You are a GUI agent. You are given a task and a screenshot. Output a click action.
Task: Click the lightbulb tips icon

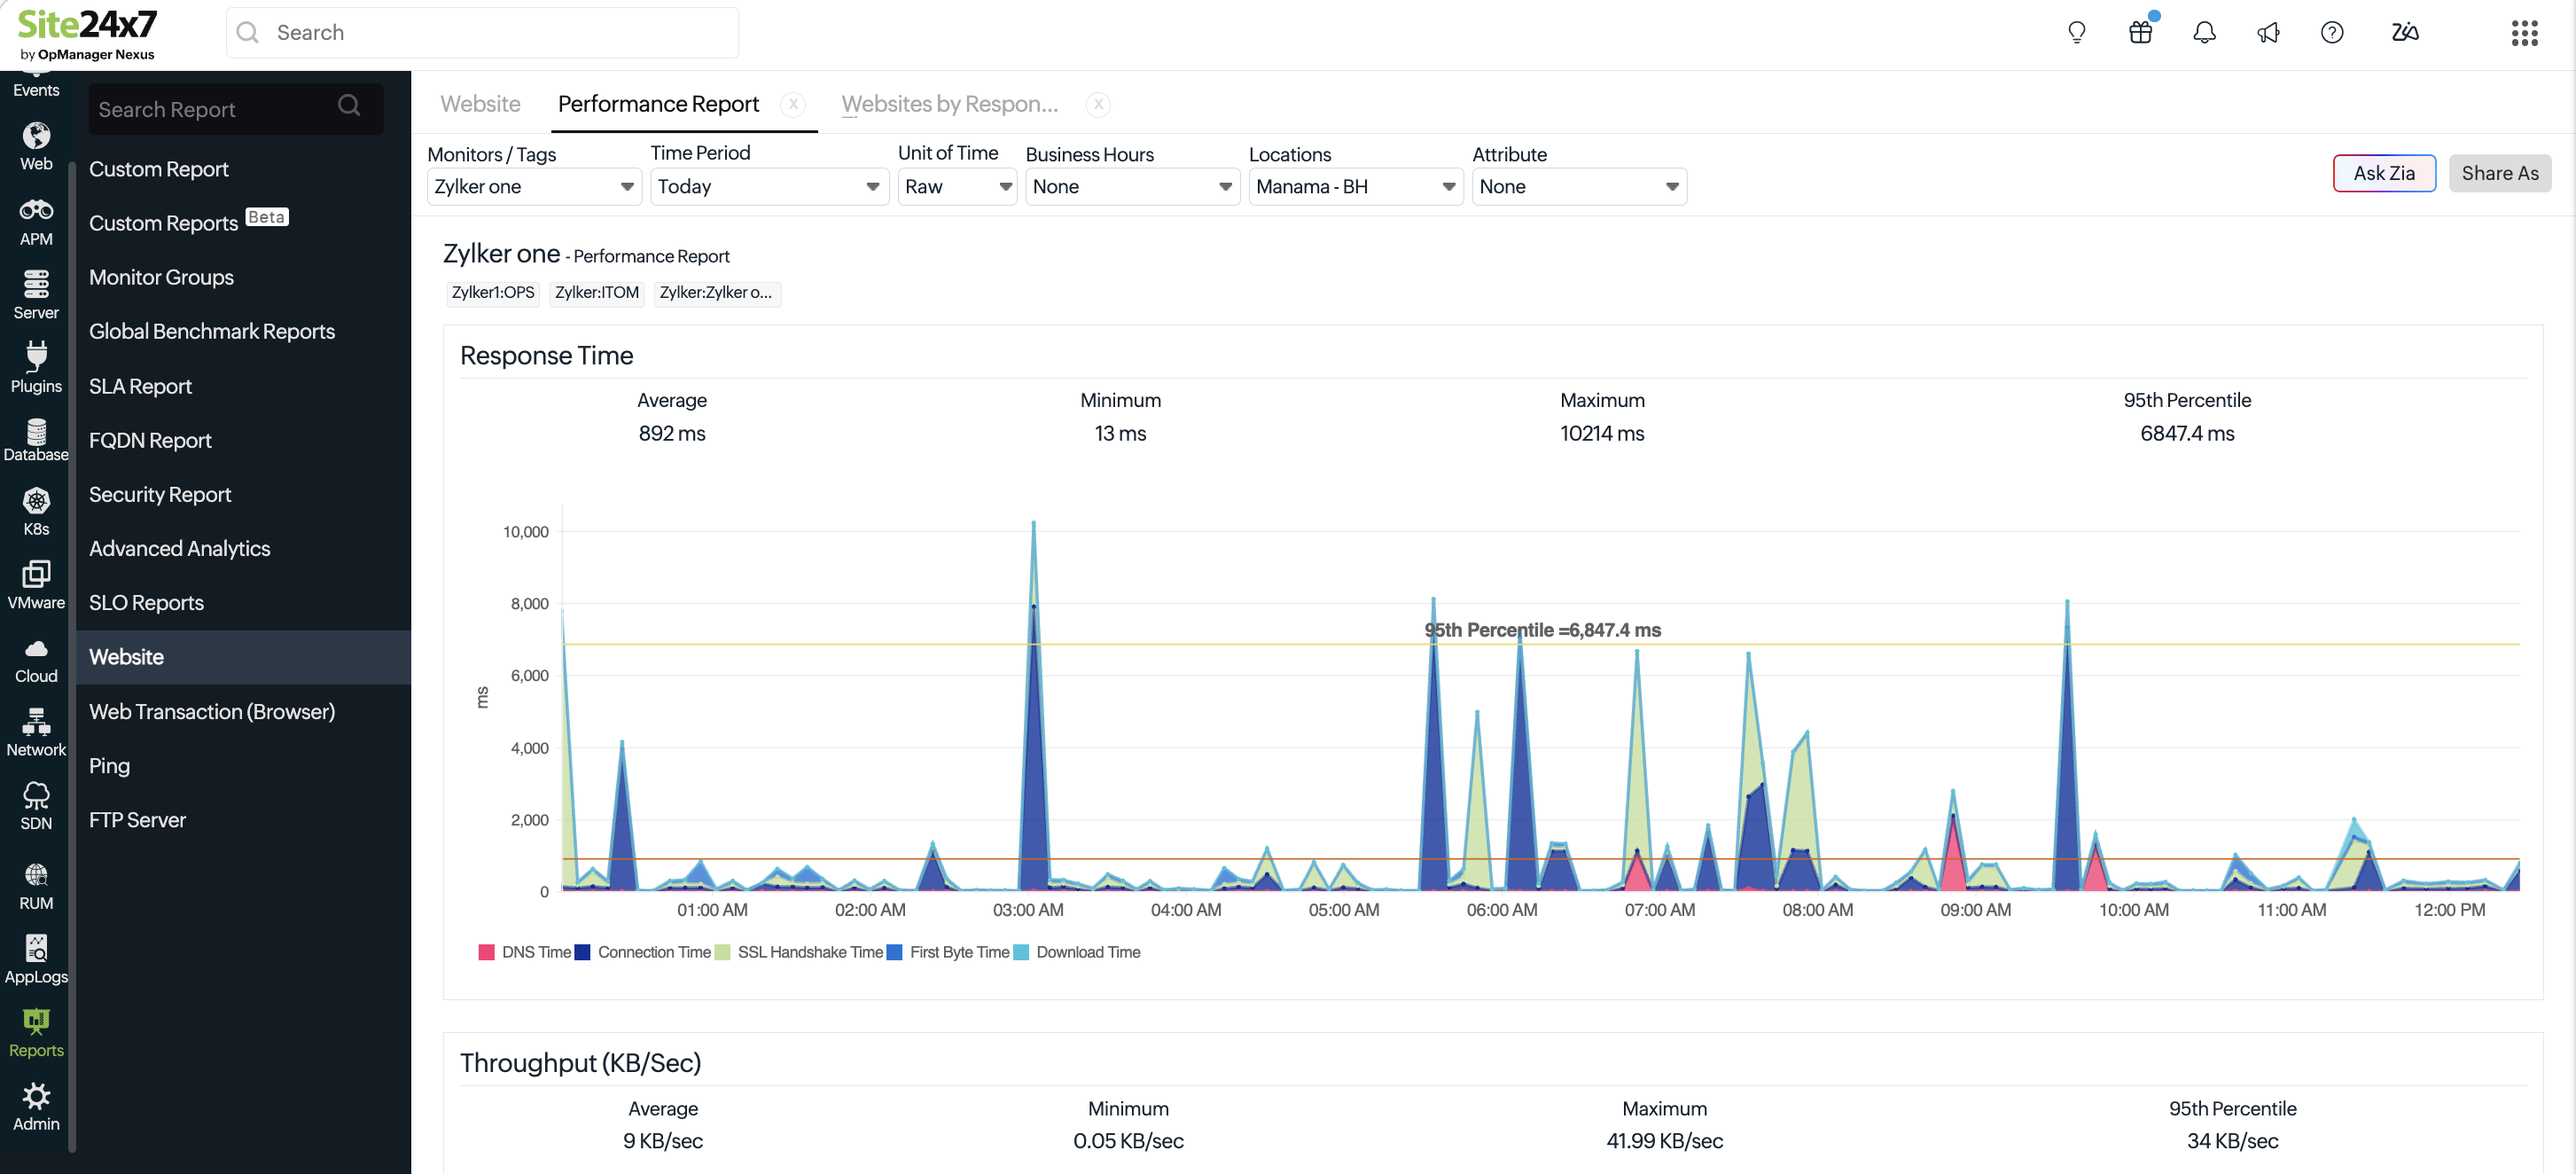click(2076, 33)
